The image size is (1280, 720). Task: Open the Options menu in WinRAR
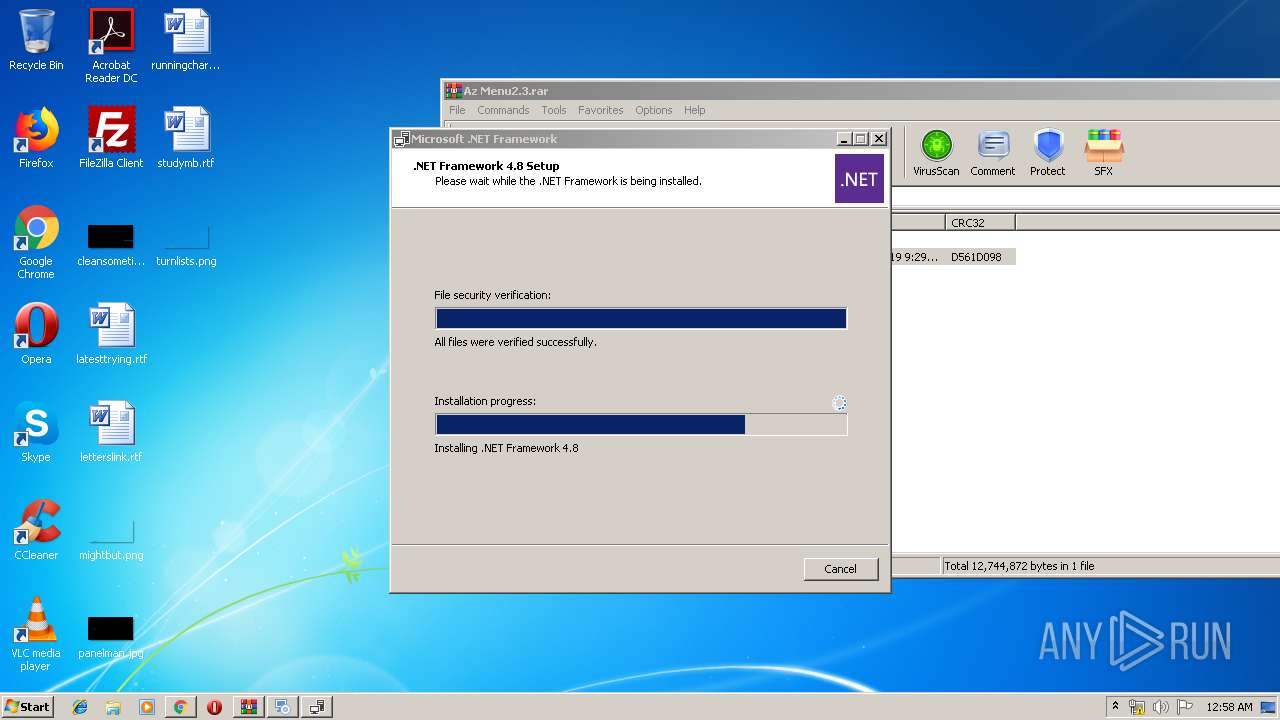653,110
